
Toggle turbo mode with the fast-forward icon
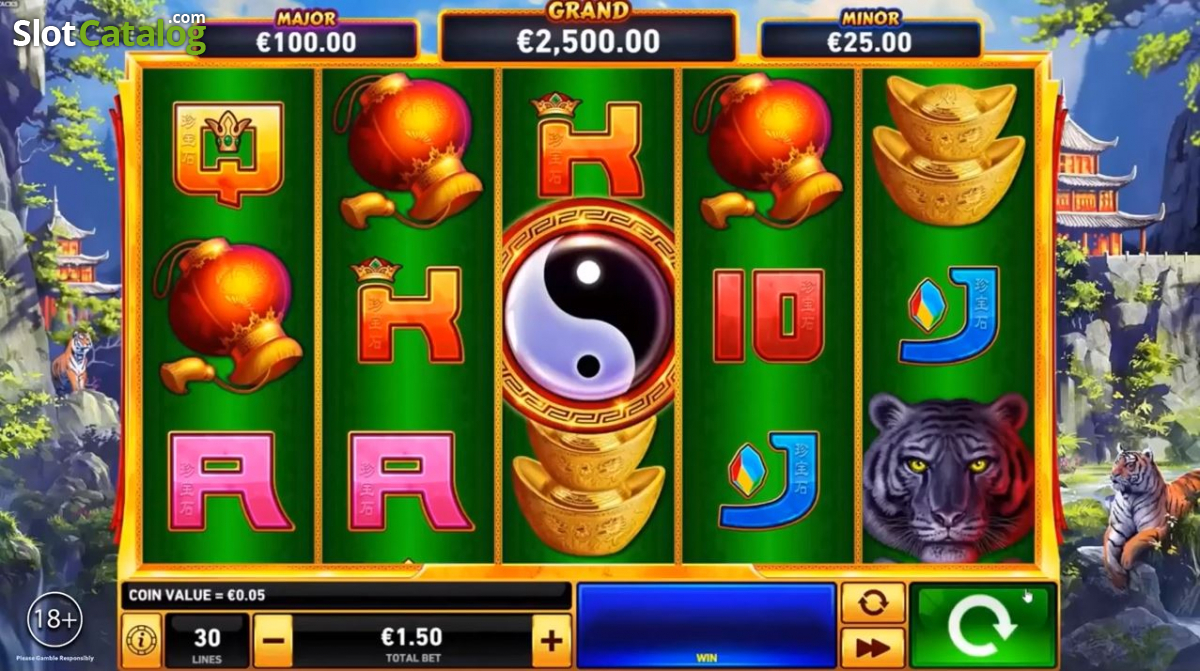[873, 648]
